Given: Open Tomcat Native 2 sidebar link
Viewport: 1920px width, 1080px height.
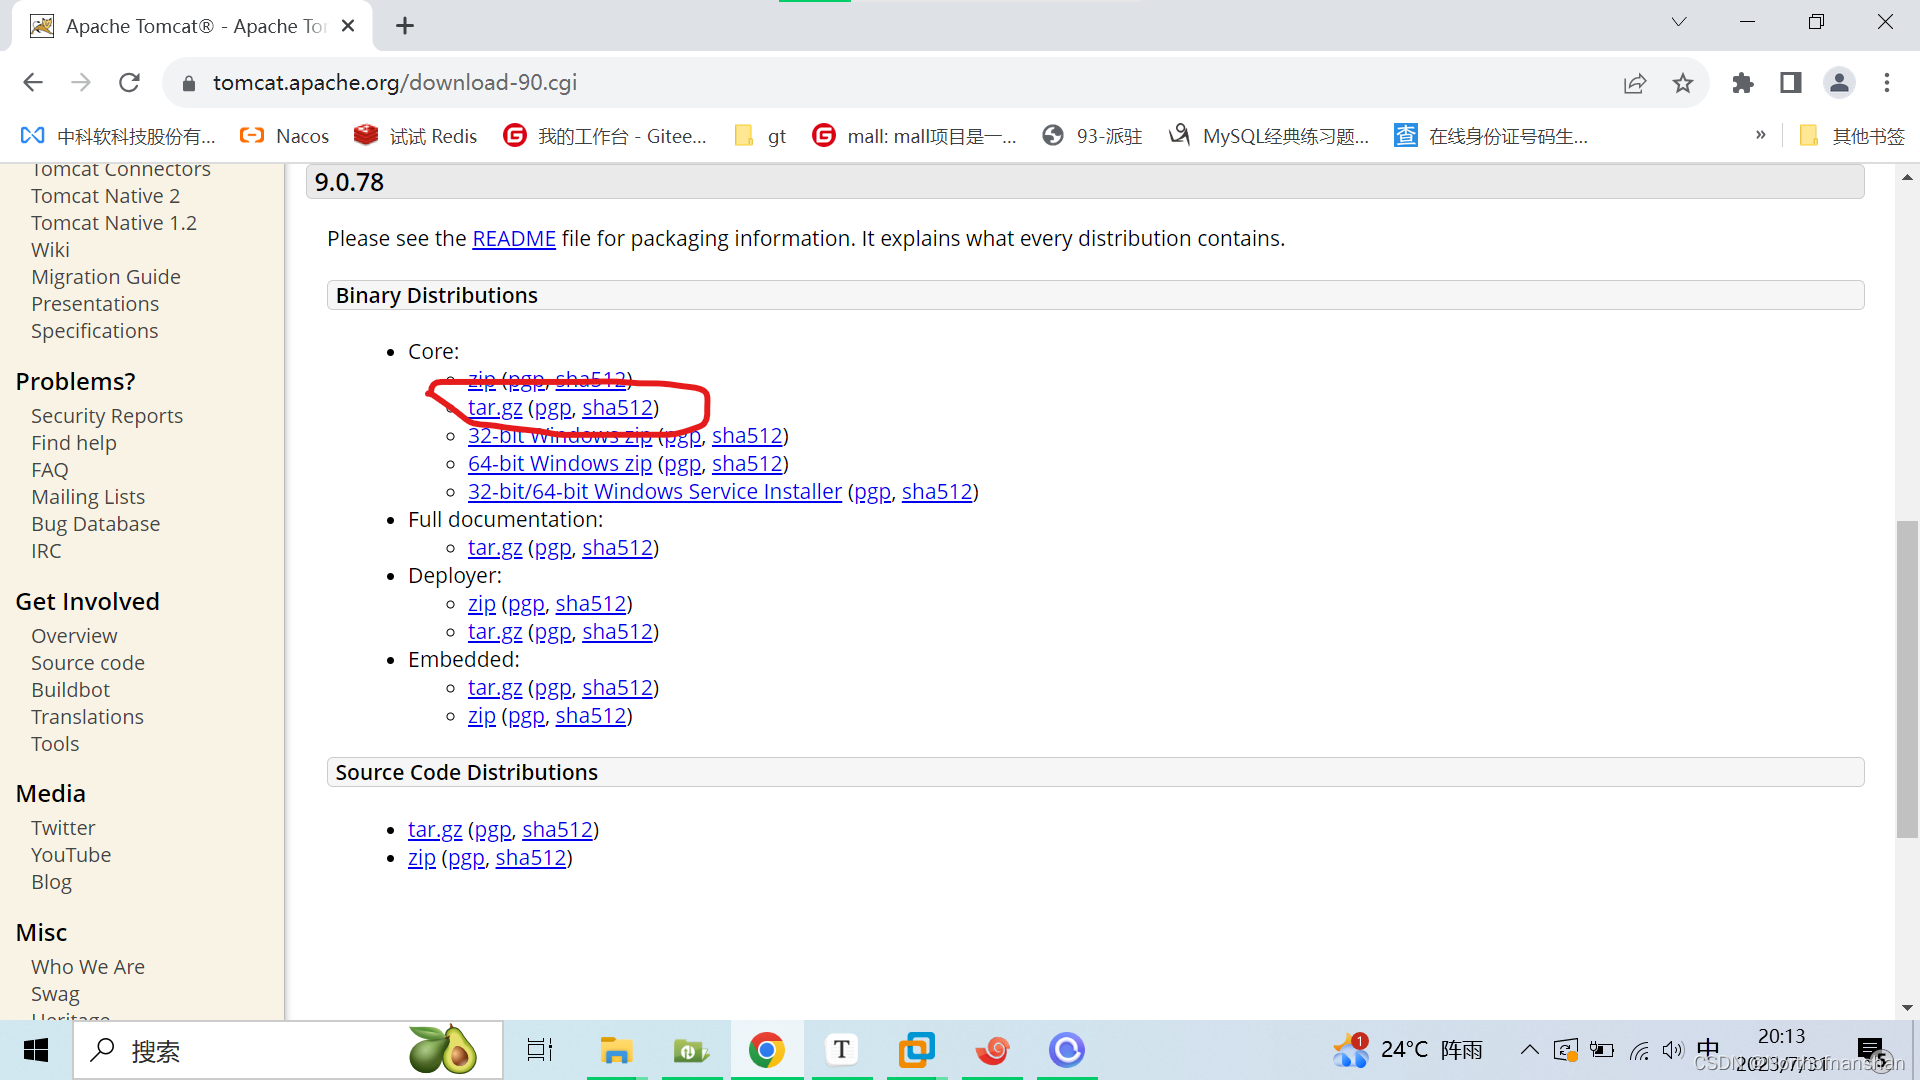Looking at the screenshot, I should click(106, 196).
